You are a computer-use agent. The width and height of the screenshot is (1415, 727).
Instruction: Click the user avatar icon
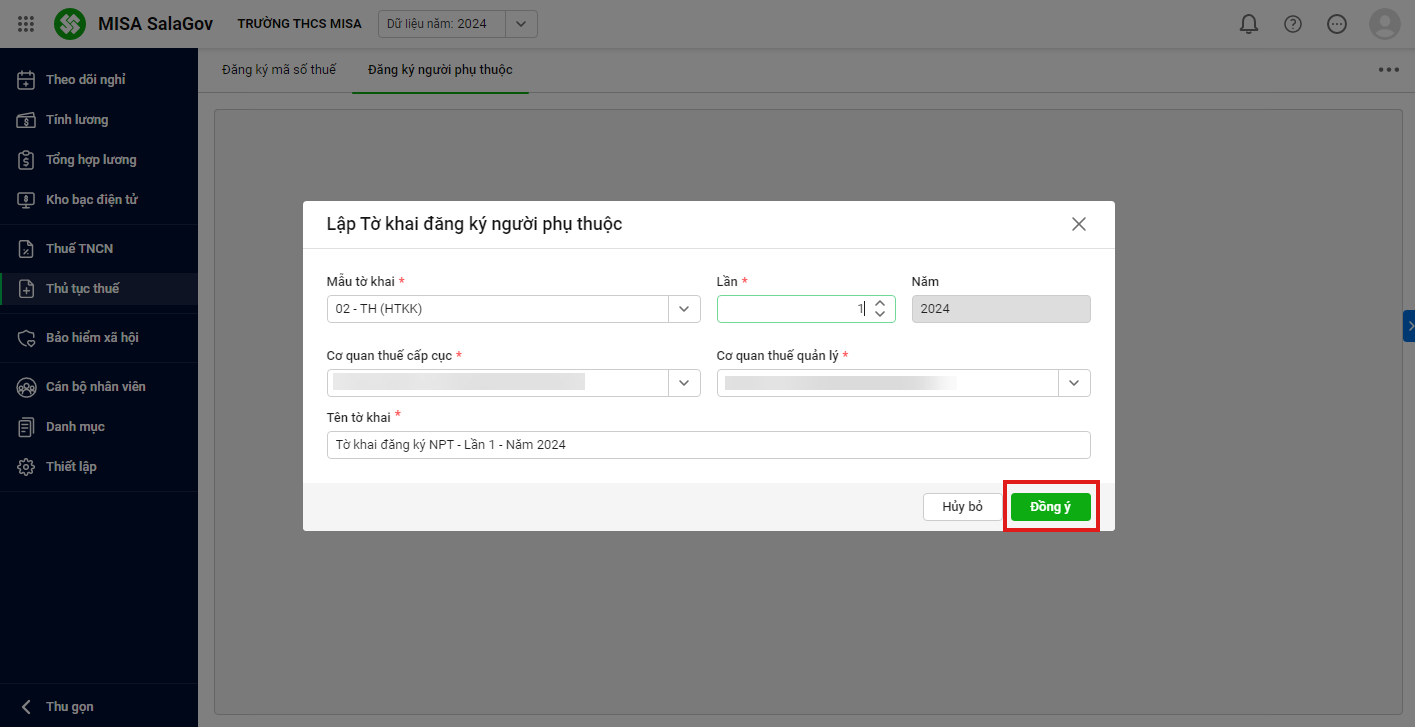click(x=1385, y=24)
